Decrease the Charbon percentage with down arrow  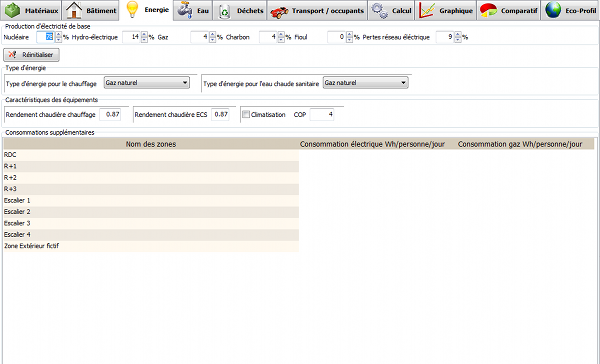point(281,40)
